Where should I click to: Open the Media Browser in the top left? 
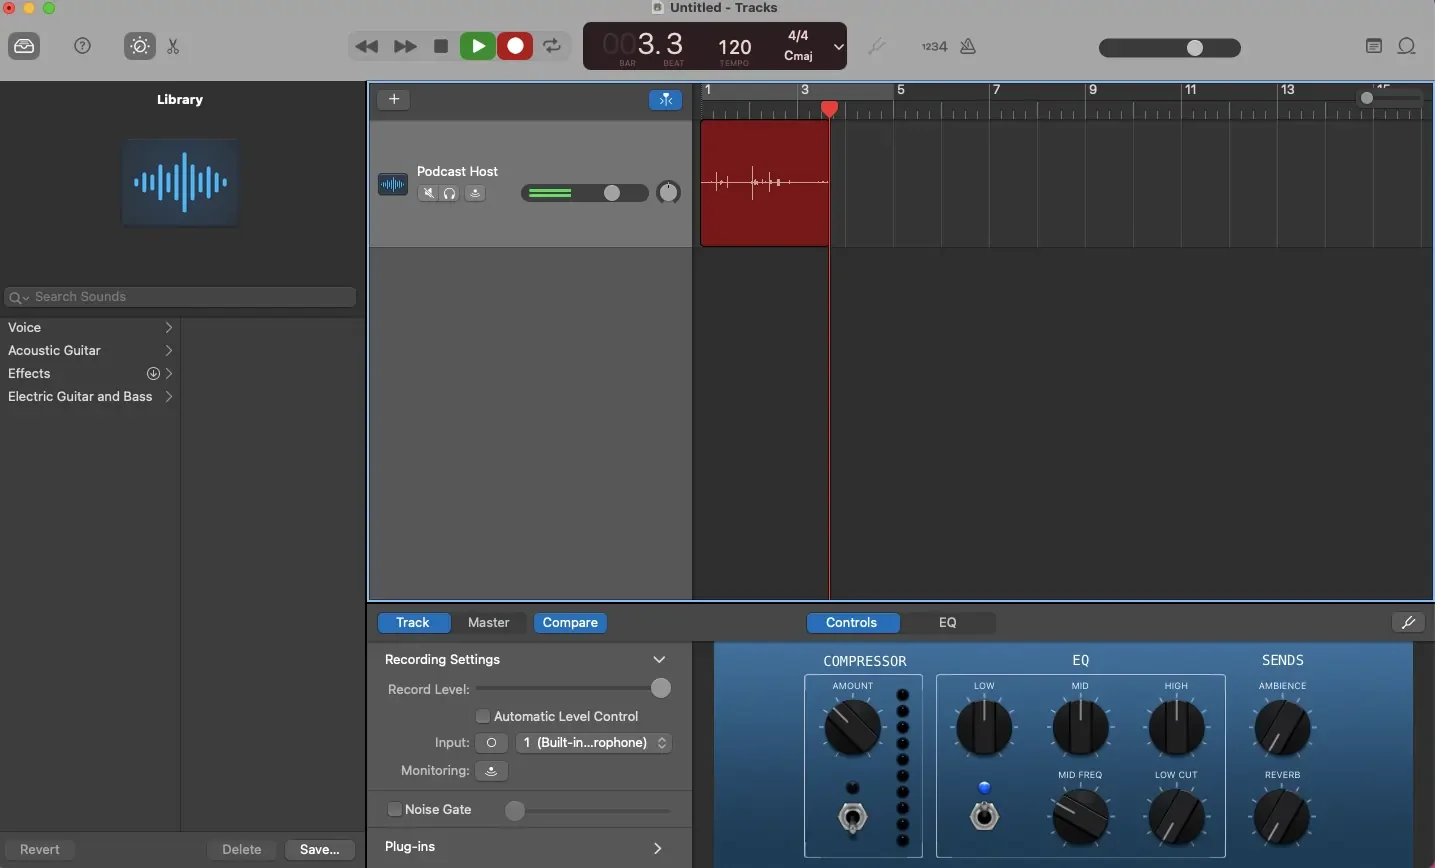tap(23, 46)
